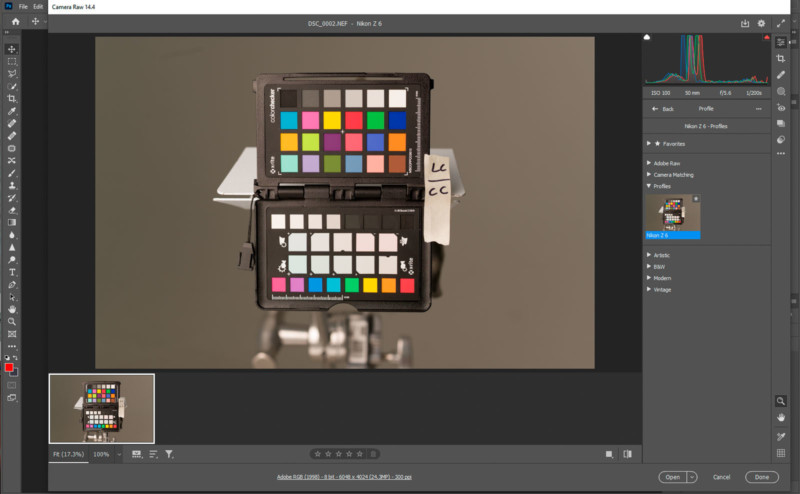
Task: Toggle Camera Raw full screen mode
Action: pyautogui.click(x=781, y=23)
